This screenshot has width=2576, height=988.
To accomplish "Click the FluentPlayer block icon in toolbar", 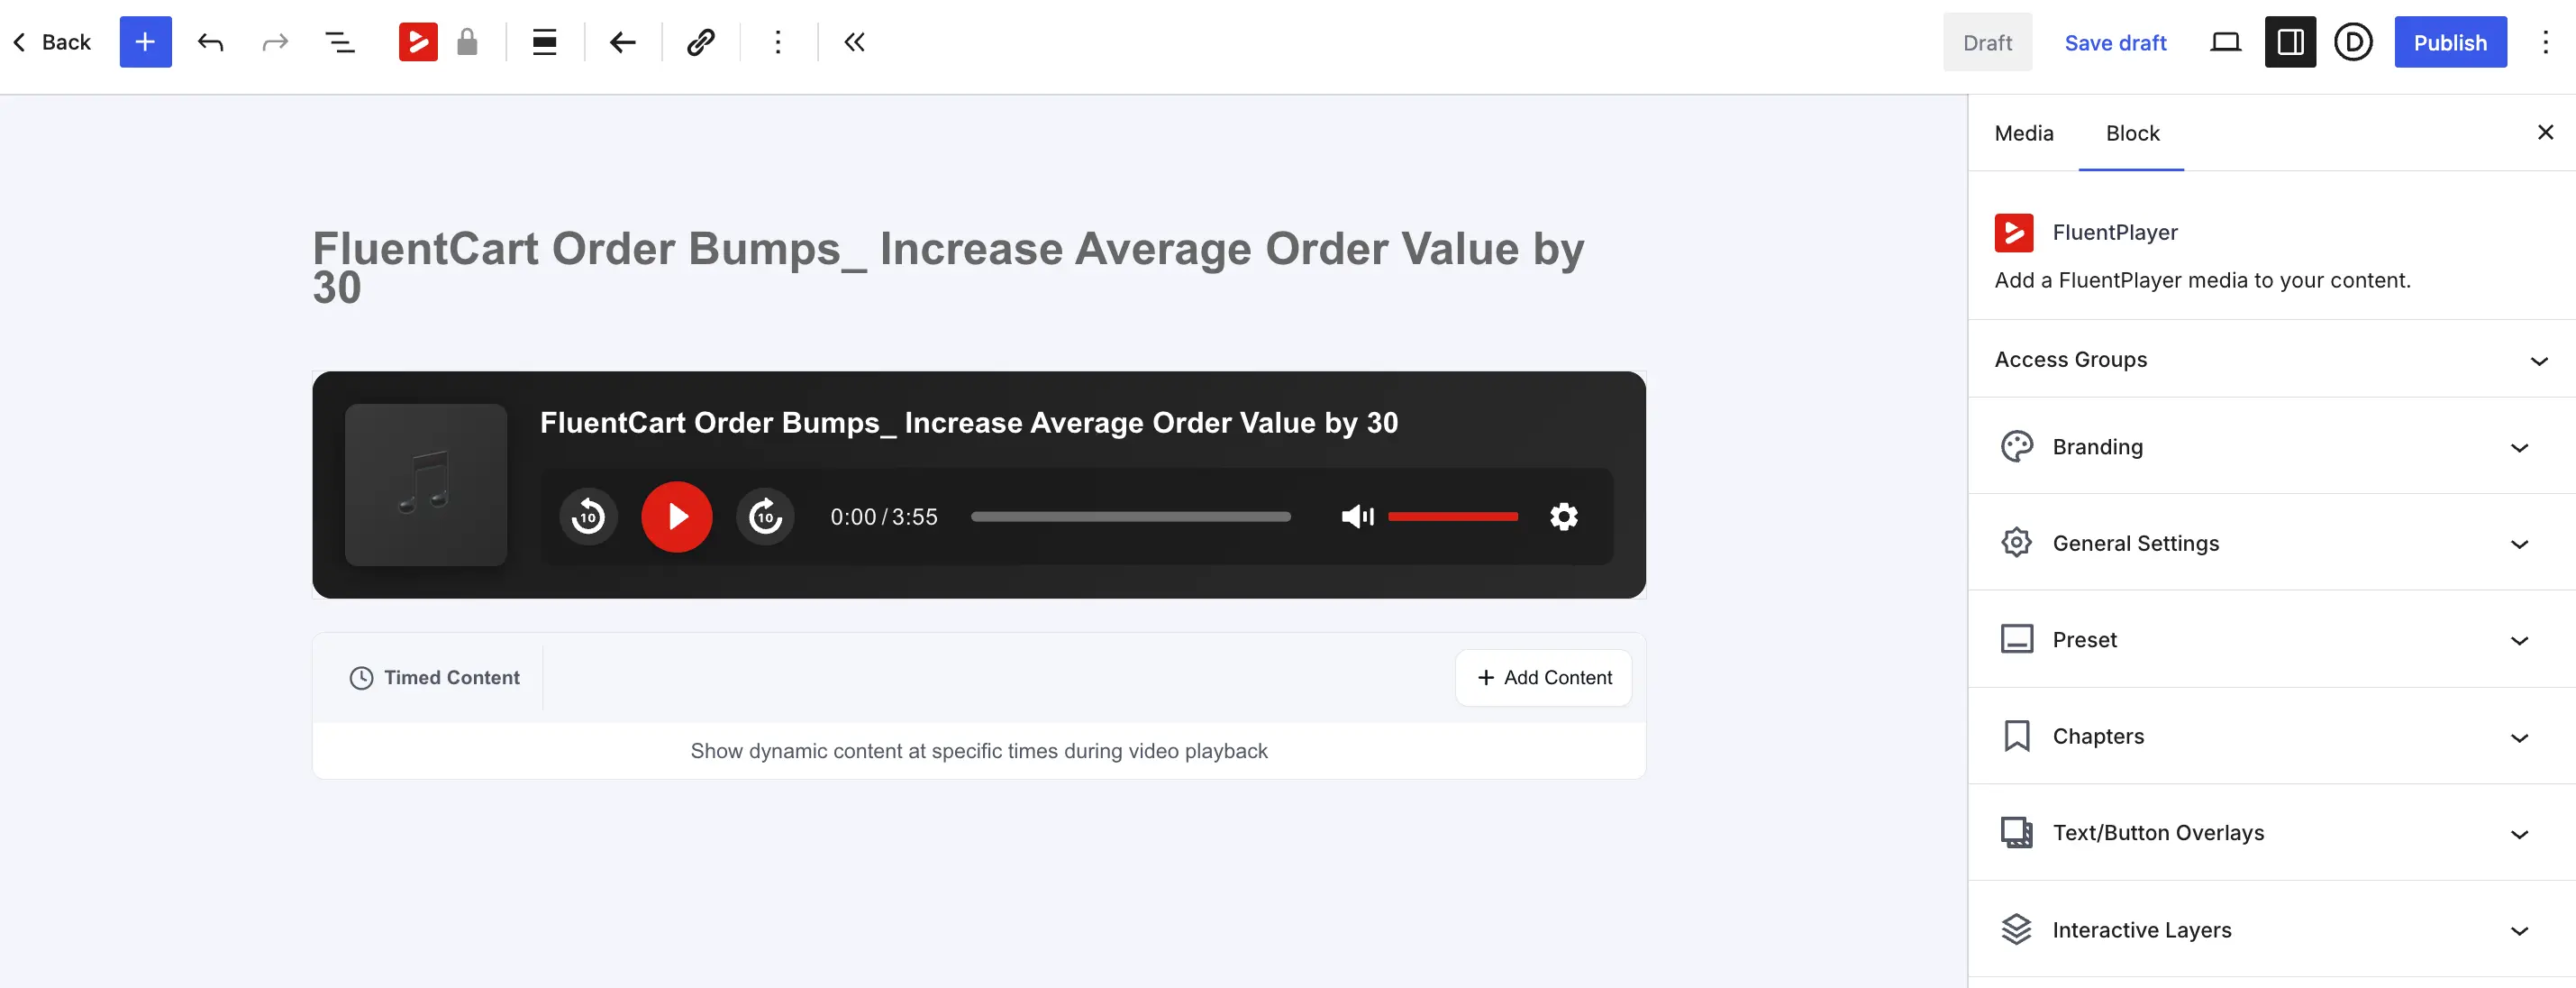I will pos(418,42).
